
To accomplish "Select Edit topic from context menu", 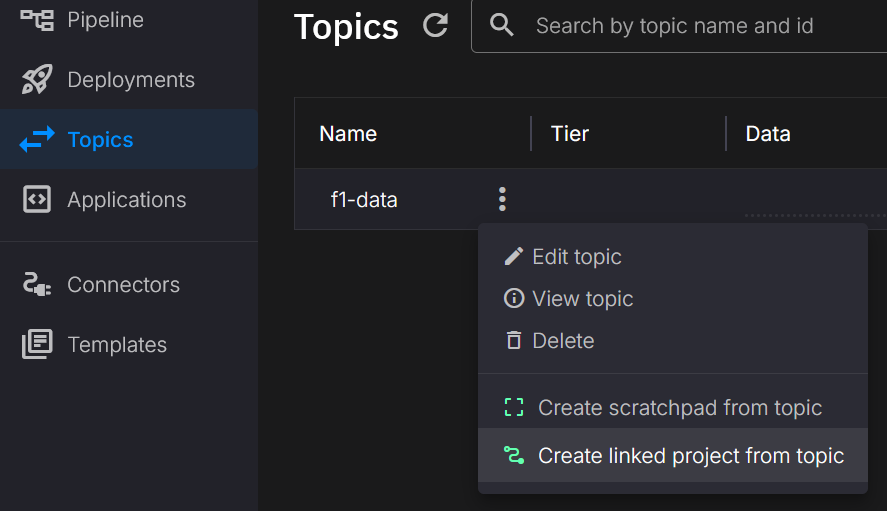I will pyautogui.click(x=576, y=257).
